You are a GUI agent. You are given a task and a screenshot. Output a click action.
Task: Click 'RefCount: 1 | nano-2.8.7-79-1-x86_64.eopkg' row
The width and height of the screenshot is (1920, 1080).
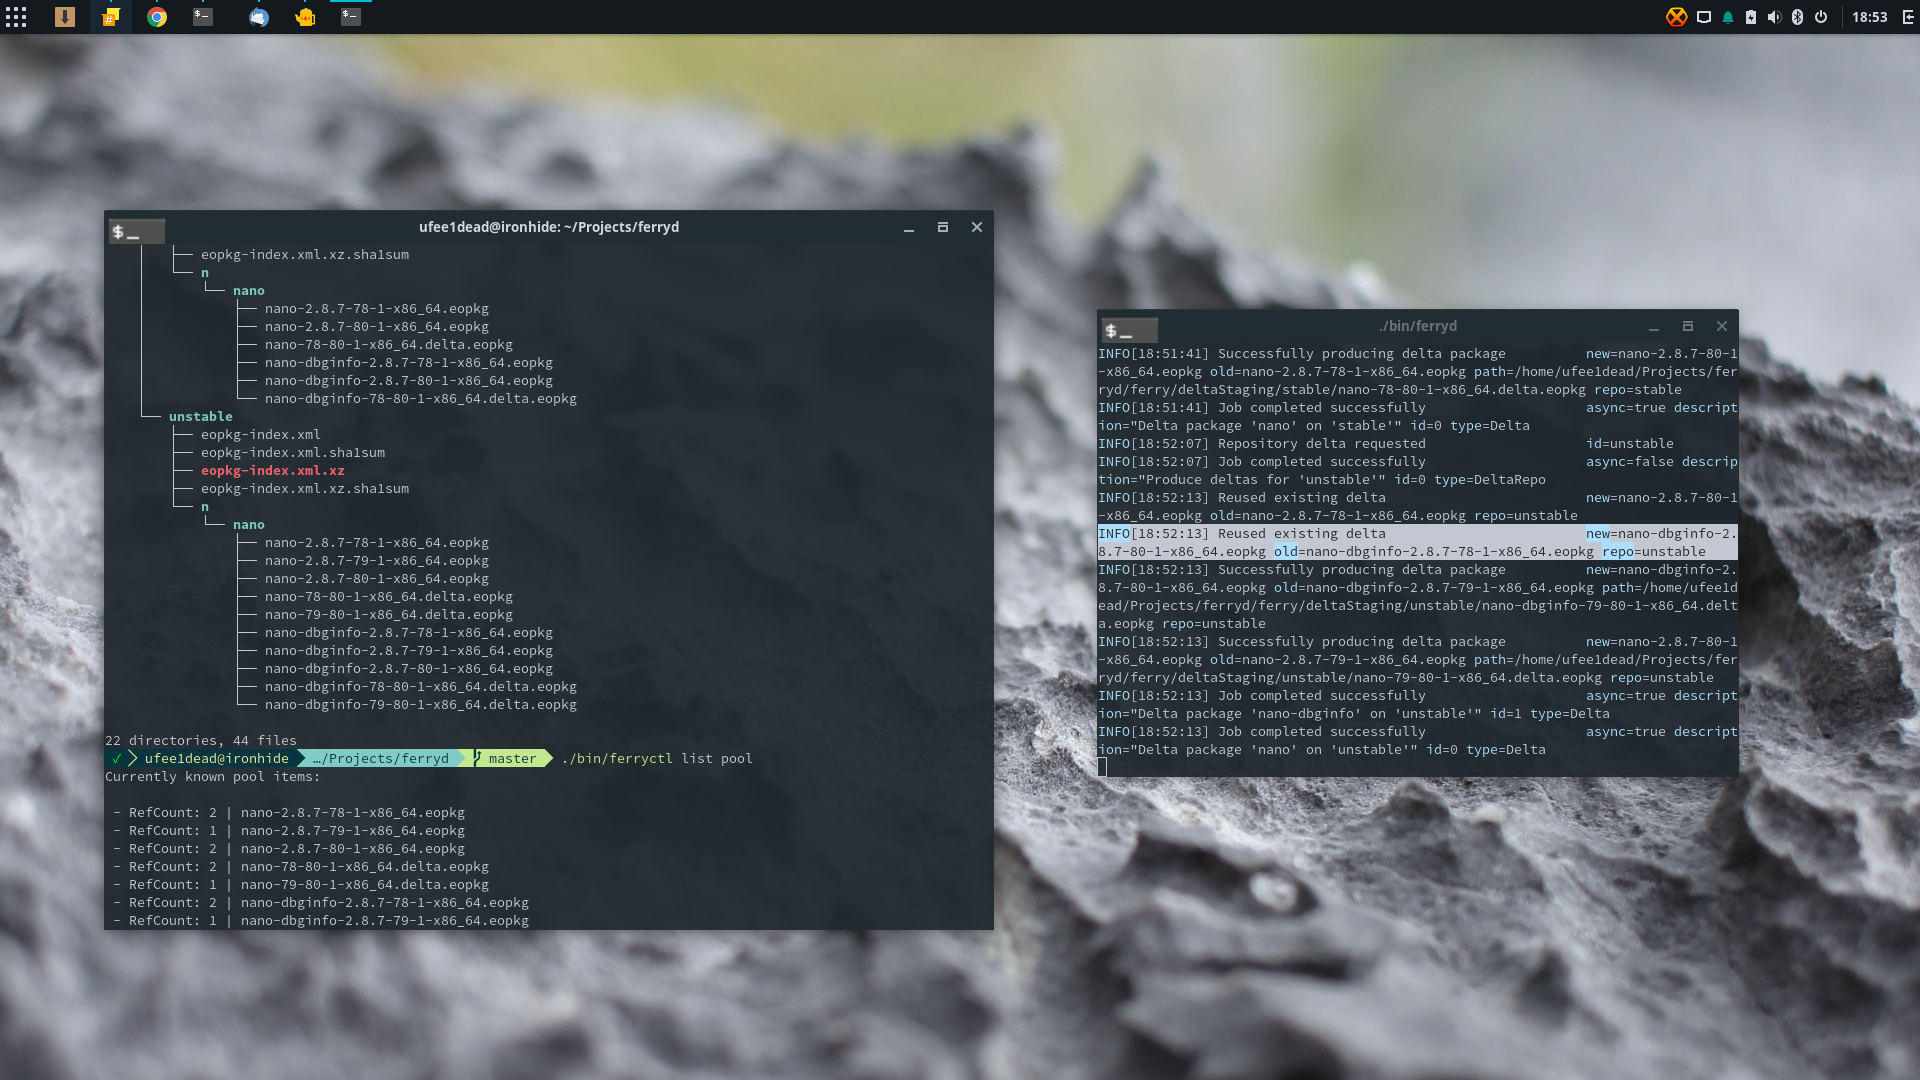(x=288, y=831)
